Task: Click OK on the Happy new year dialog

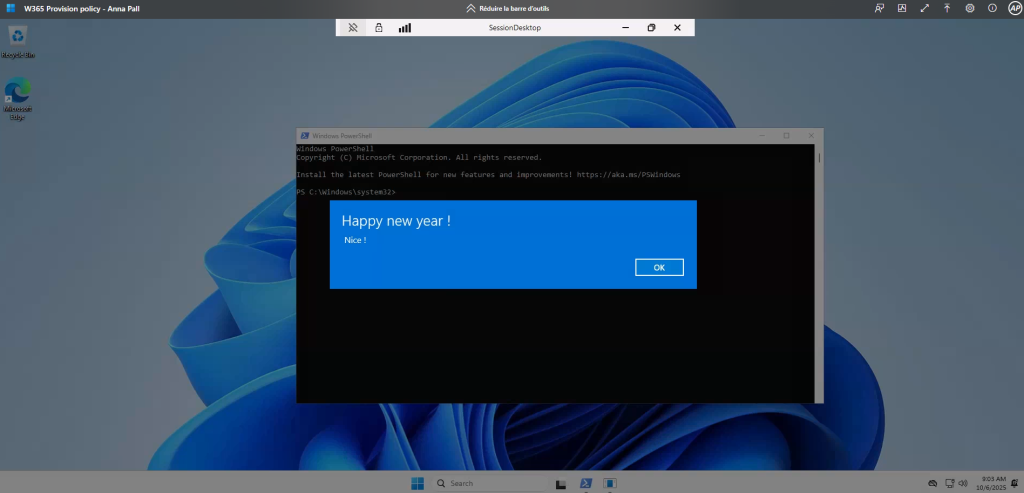Action: (659, 267)
